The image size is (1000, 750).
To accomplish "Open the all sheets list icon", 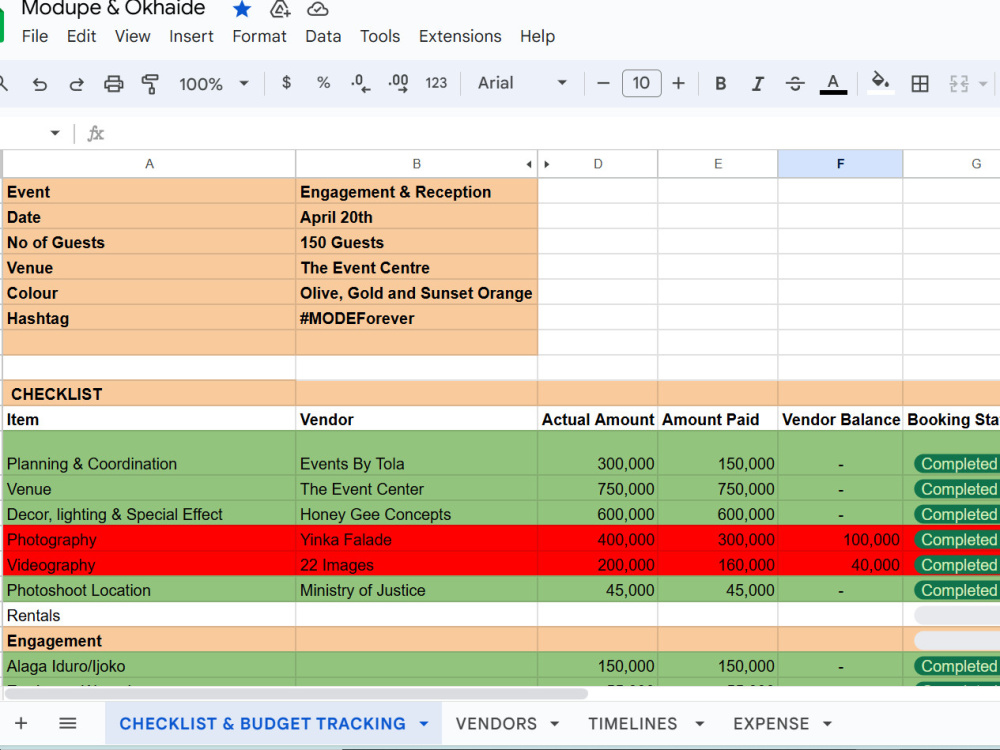I will tap(68, 723).
